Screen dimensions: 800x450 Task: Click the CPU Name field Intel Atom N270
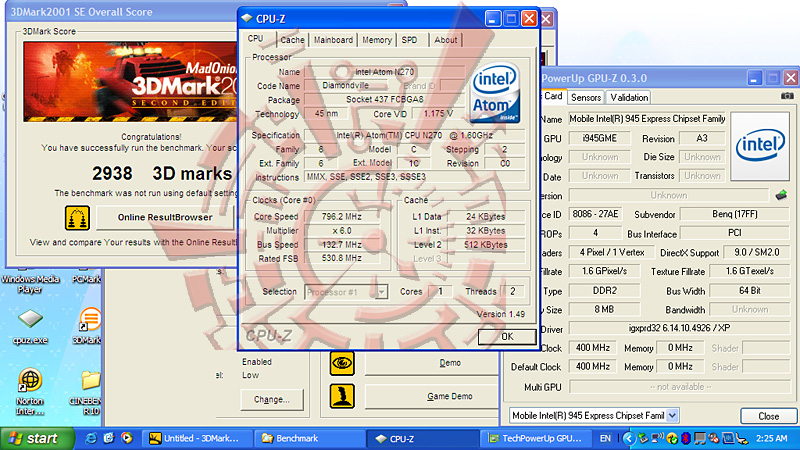pos(385,72)
